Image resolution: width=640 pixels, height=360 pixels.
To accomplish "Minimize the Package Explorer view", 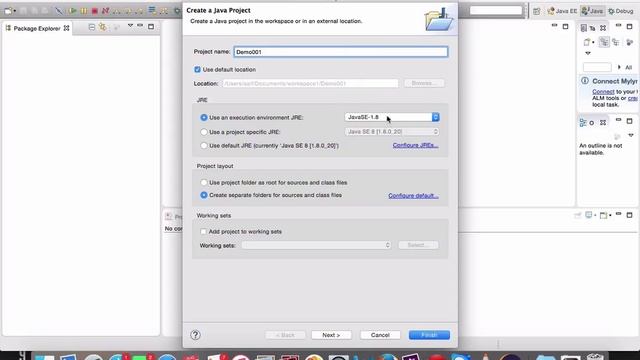I will click(140, 26).
